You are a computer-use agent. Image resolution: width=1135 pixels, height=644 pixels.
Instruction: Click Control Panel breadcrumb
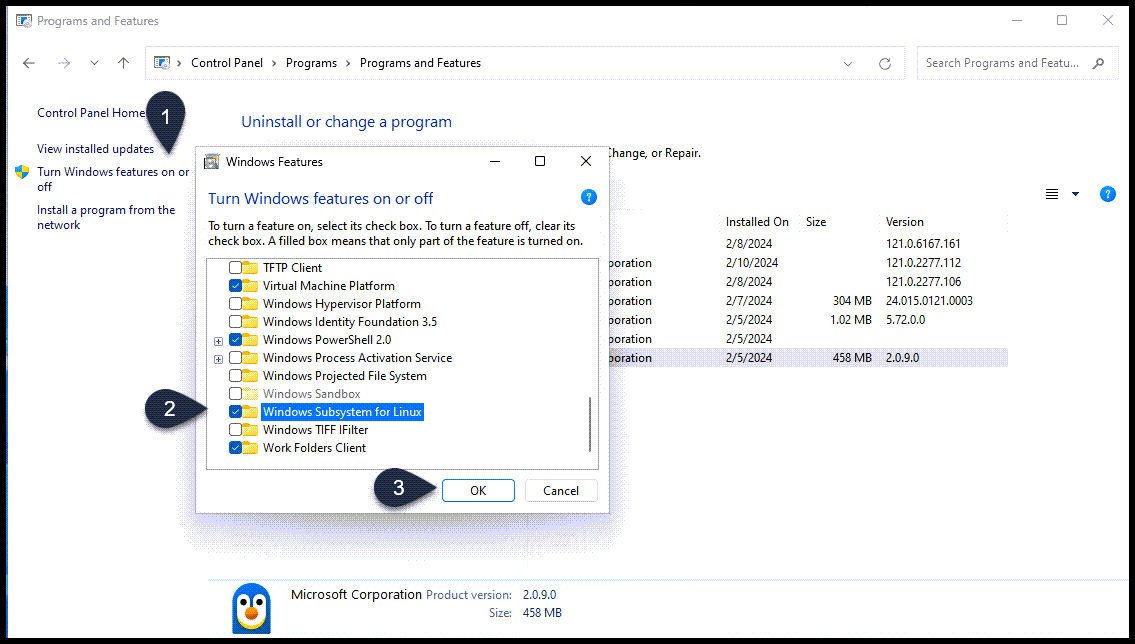pos(227,63)
